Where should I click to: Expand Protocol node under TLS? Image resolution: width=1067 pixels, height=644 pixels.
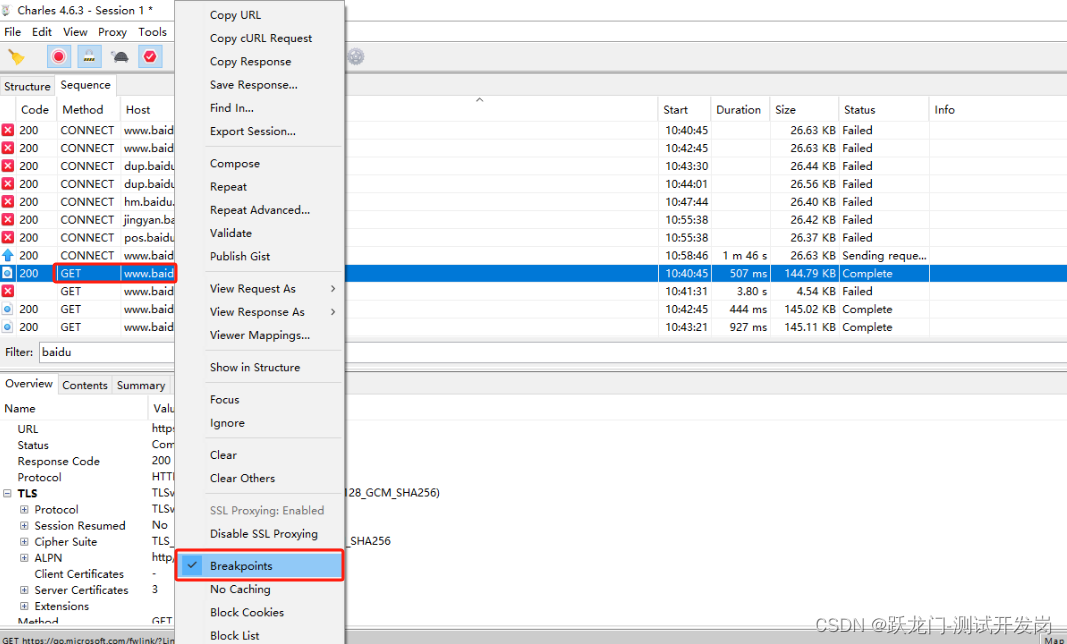pos(24,509)
